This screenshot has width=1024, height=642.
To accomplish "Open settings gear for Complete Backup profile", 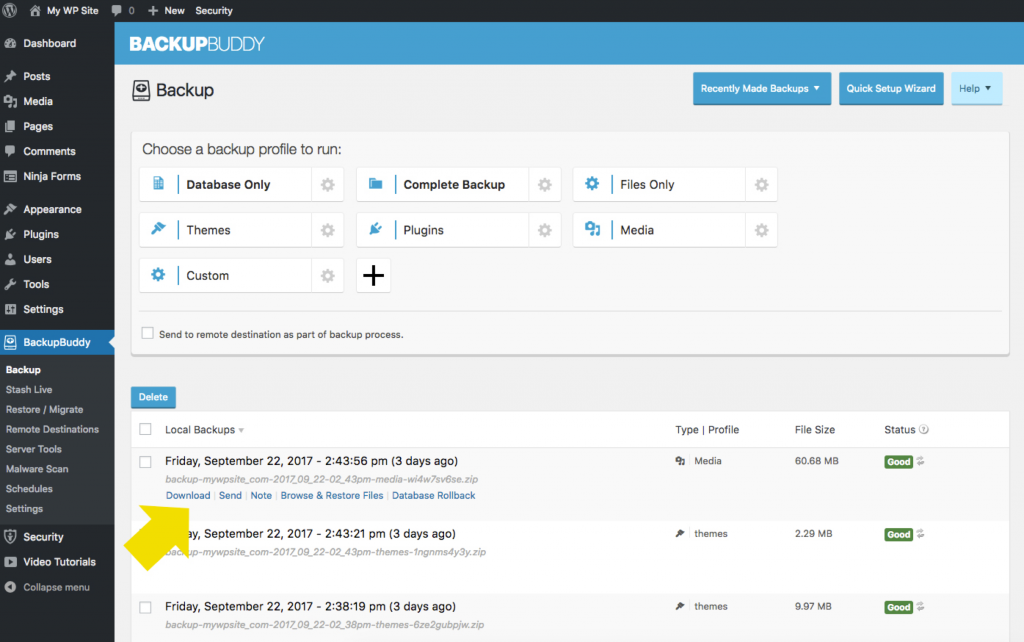I will (545, 185).
